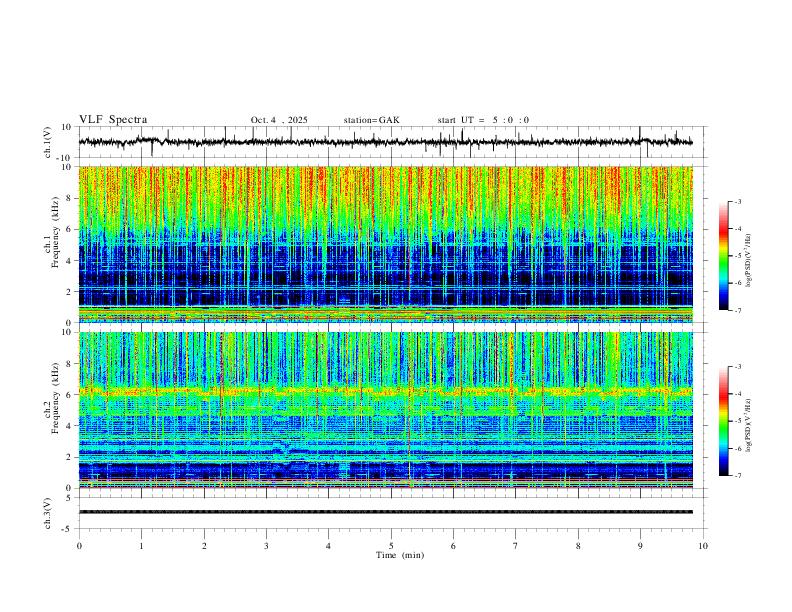Click the ch.2 PSD color bar
Viewport: 792px width, 612px height.
tap(723, 421)
